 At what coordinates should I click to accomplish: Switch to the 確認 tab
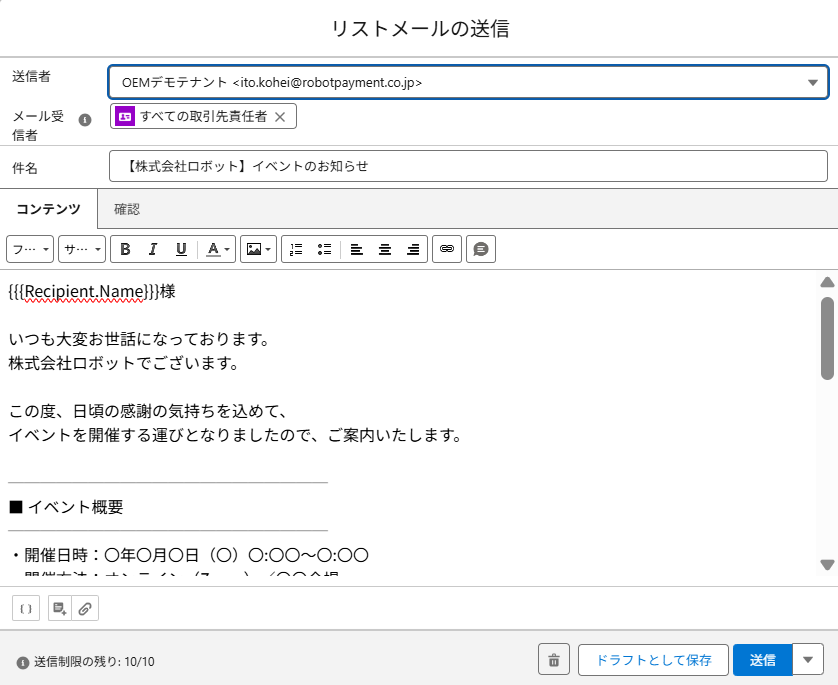[x=127, y=209]
